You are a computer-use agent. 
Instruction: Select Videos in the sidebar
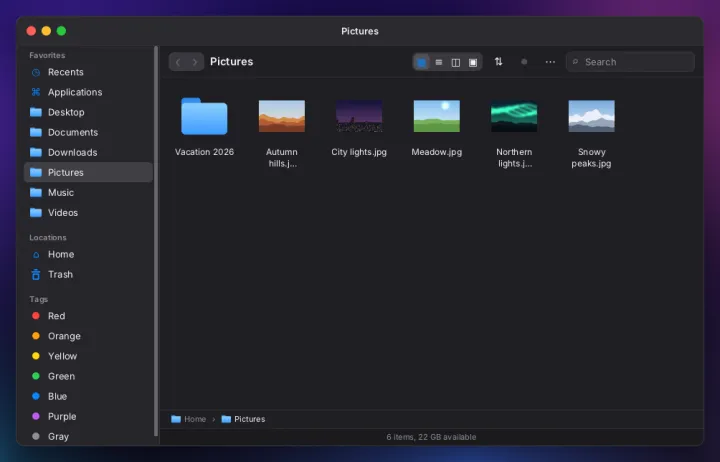tap(88, 213)
